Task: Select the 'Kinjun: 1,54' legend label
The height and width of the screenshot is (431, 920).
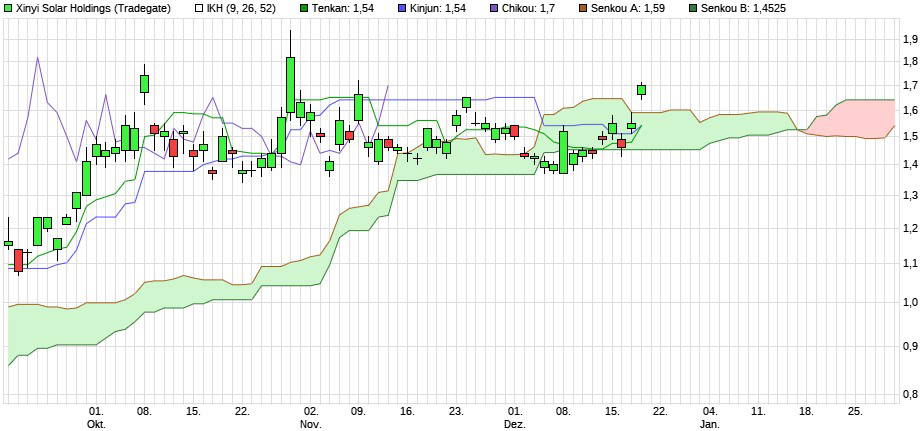Action: tap(439, 8)
